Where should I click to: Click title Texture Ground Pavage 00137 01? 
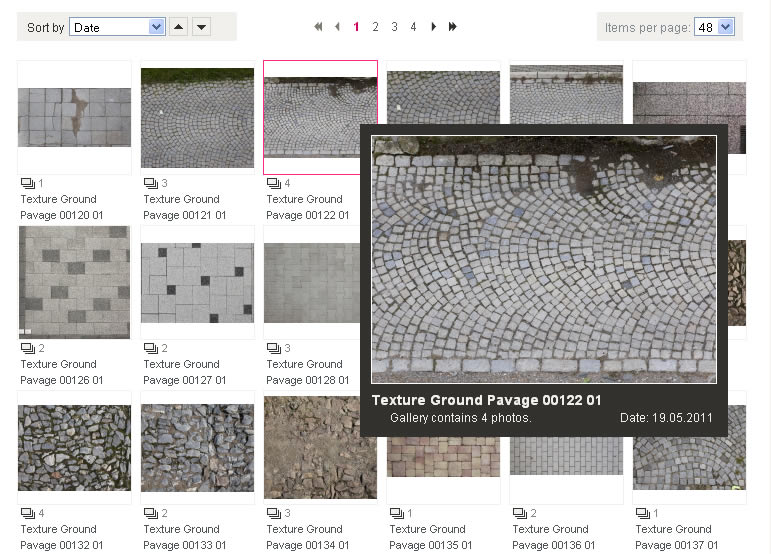point(676,537)
